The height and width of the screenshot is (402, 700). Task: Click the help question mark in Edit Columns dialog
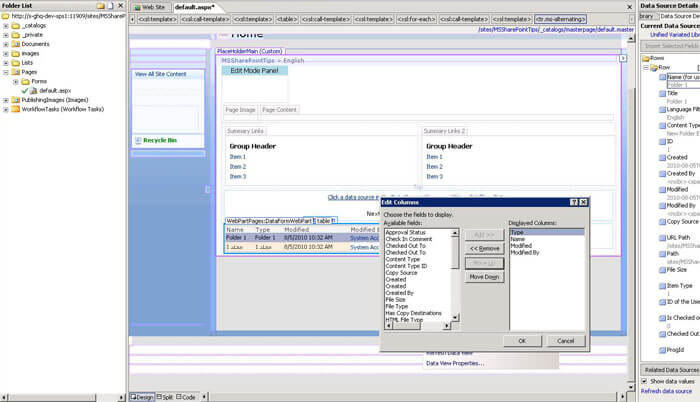574,202
